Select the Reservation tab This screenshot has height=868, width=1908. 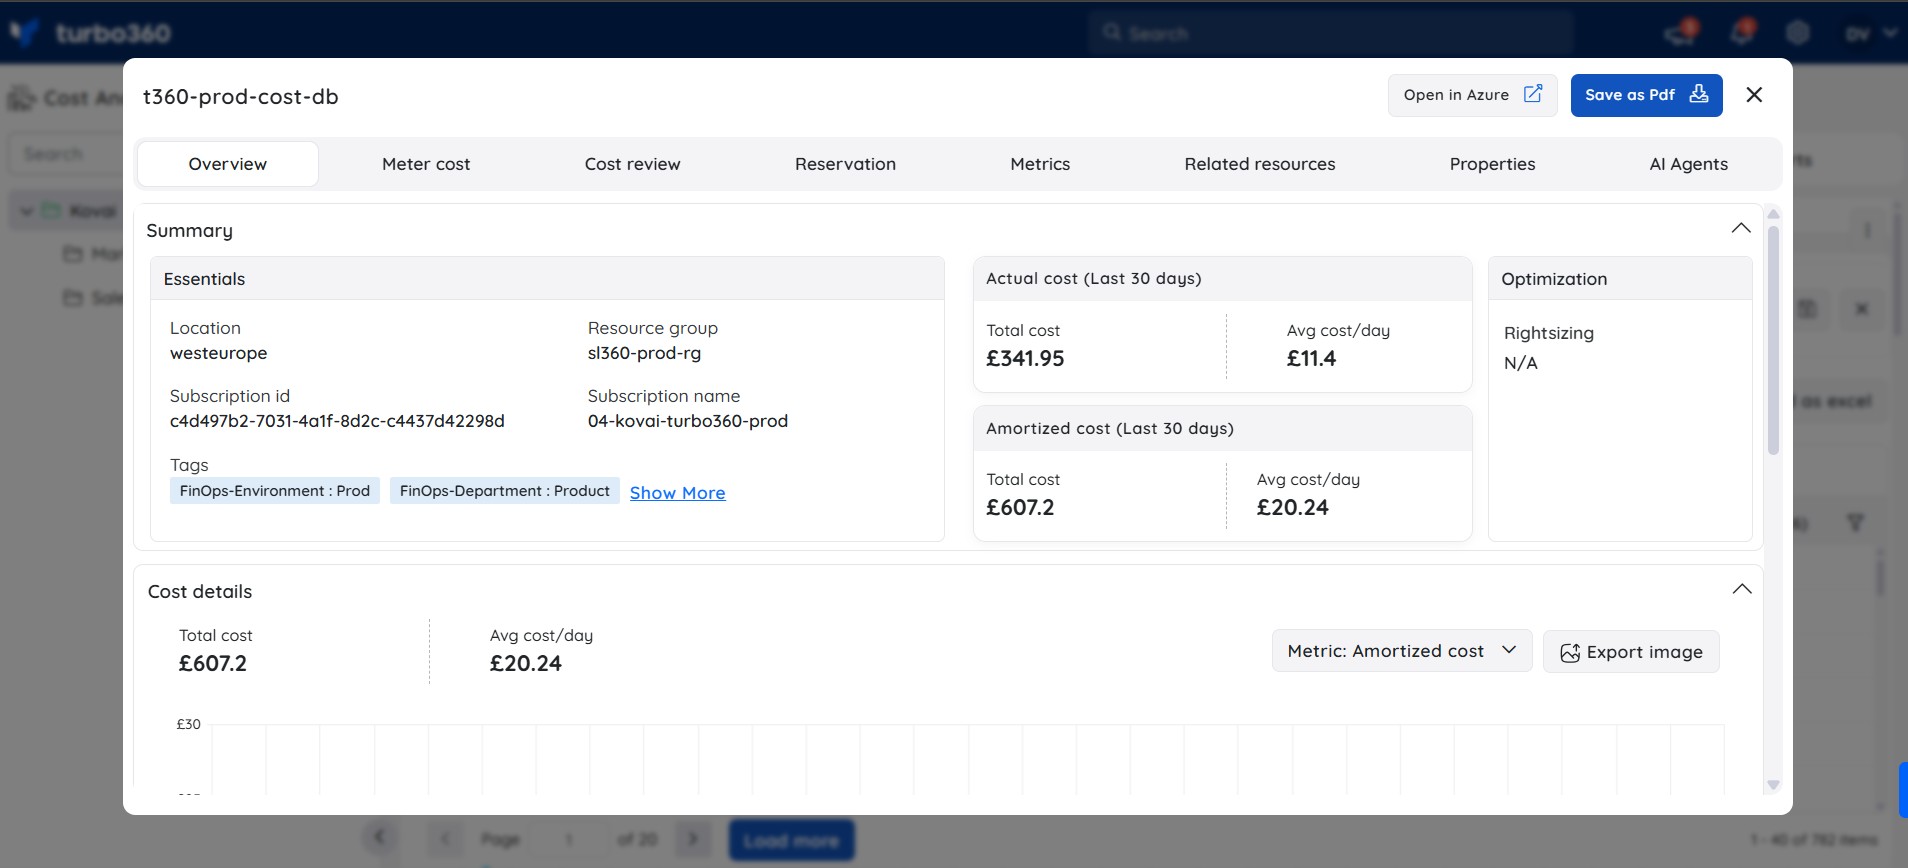(845, 164)
